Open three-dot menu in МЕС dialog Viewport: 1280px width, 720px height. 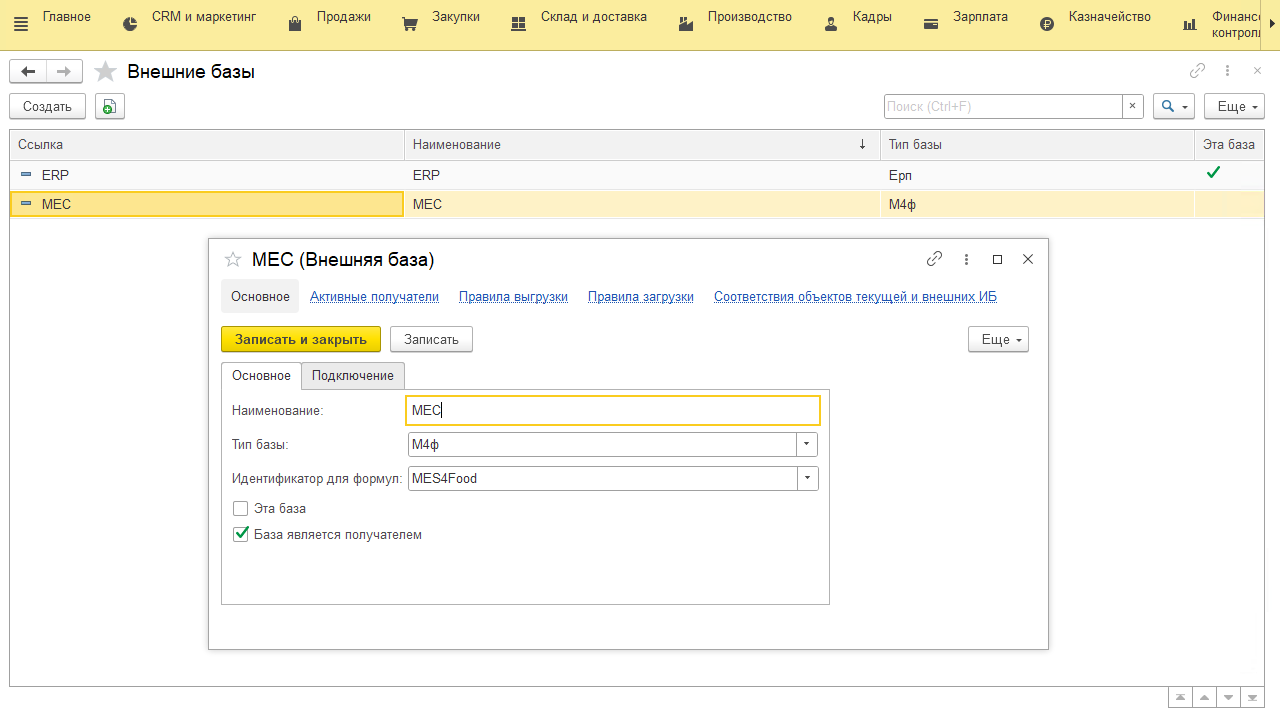966,259
